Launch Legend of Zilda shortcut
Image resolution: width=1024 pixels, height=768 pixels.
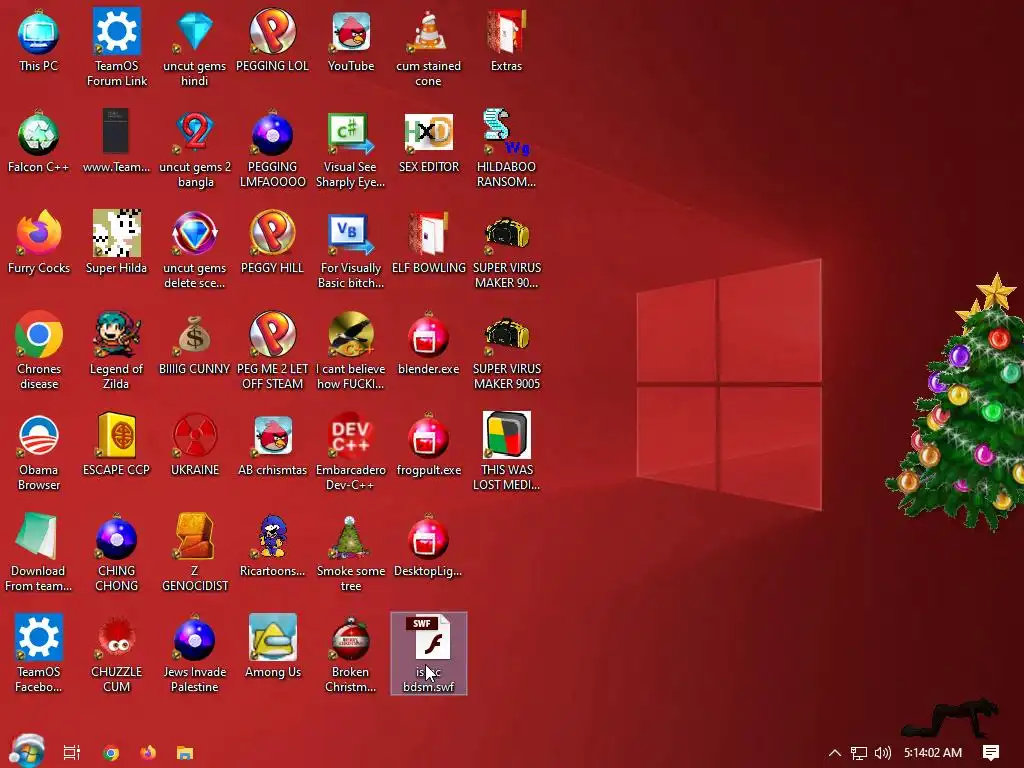pos(116,351)
